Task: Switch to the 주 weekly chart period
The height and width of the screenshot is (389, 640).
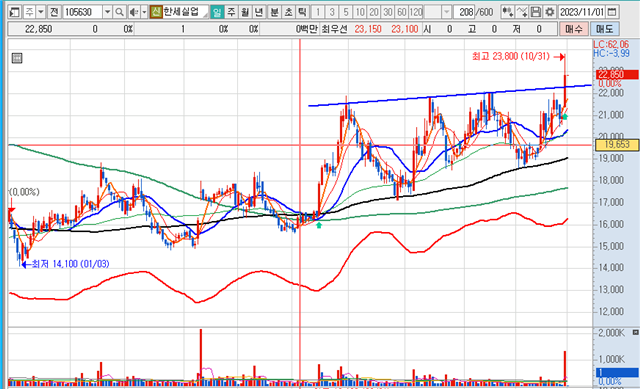Action: [x=231, y=12]
